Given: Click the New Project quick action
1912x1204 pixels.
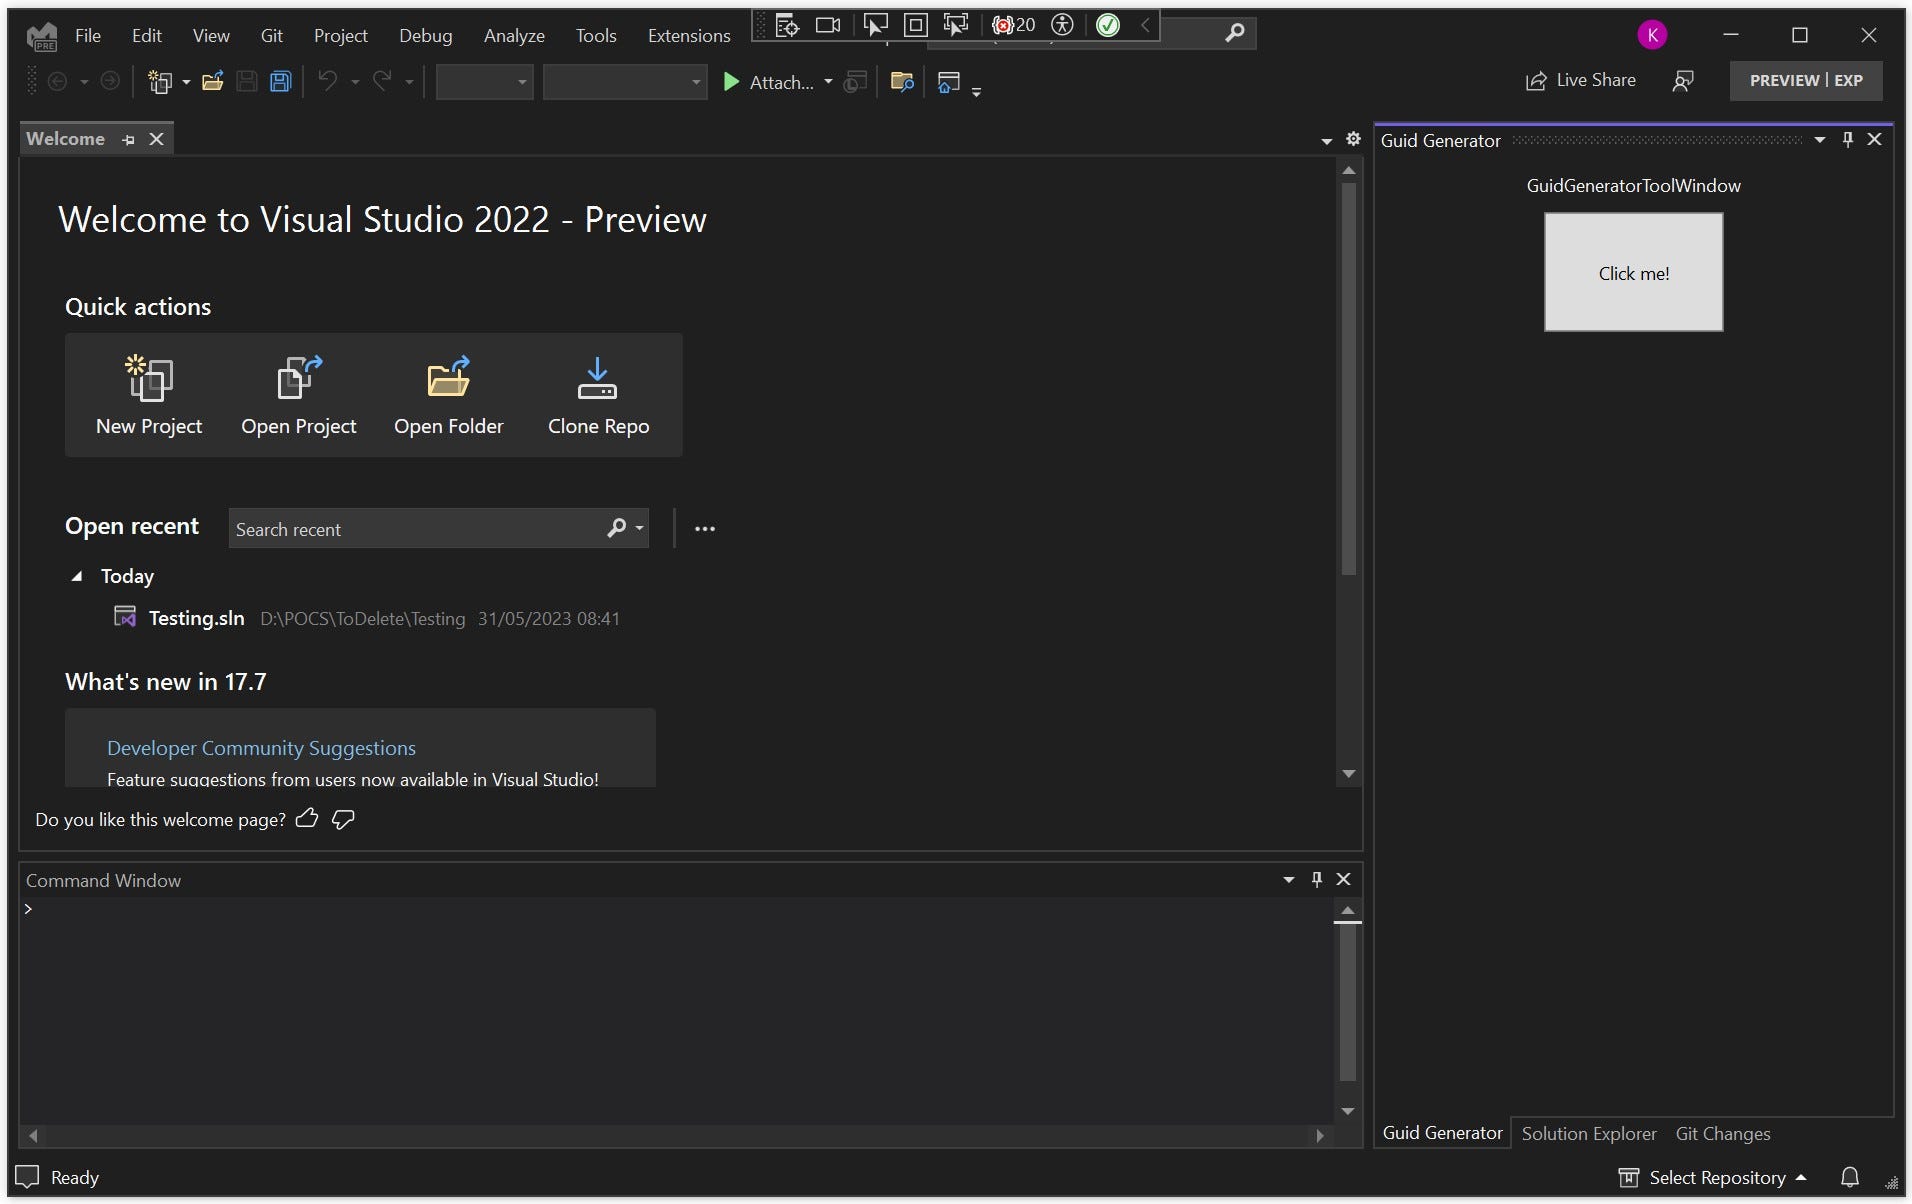Looking at the screenshot, I should tap(149, 396).
